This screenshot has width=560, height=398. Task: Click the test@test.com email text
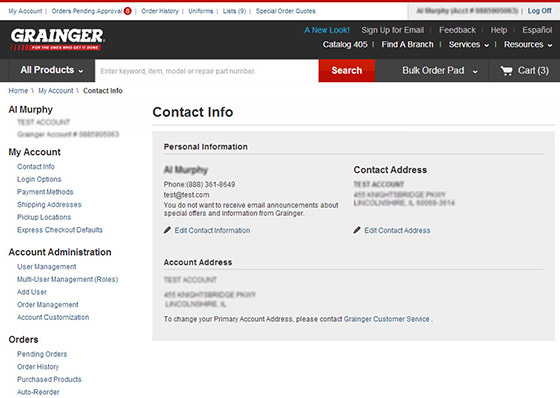[x=186, y=195]
